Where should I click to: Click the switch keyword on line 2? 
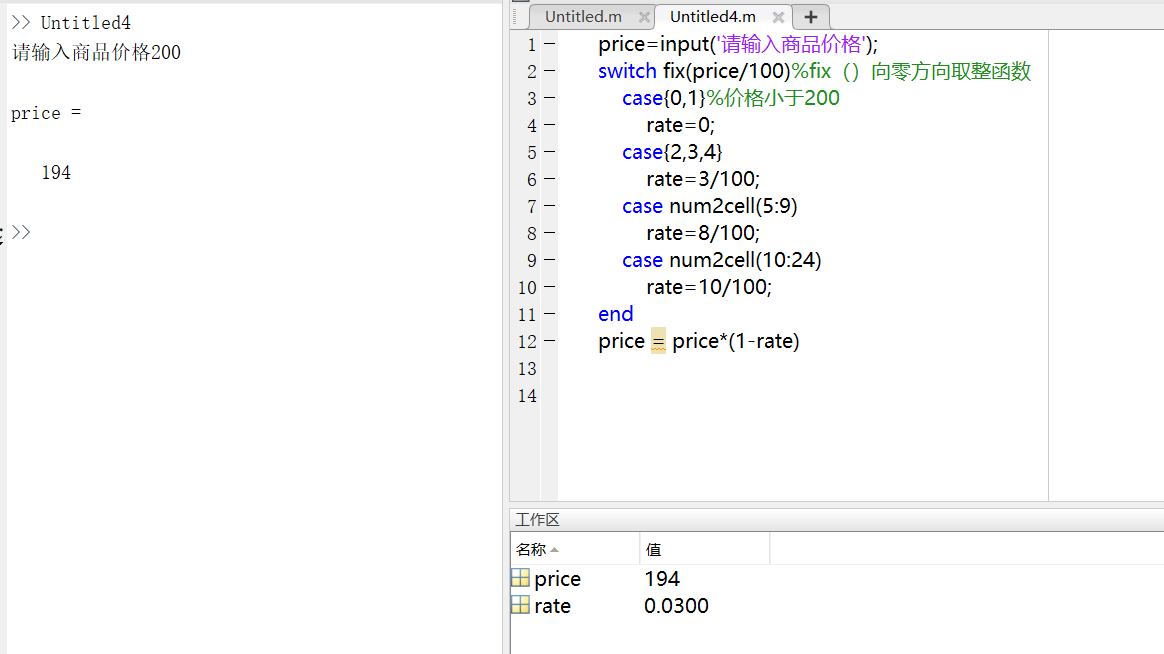(627, 71)
